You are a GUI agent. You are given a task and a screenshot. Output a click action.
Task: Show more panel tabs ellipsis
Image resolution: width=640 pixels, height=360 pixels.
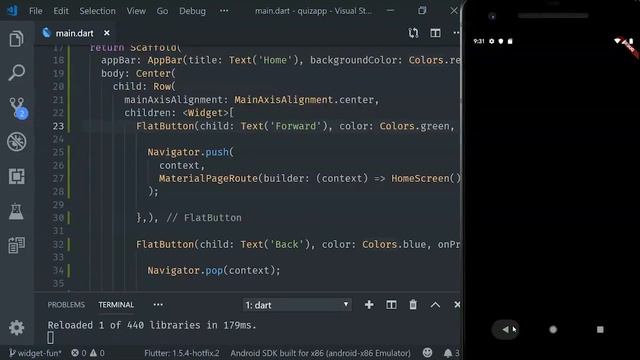coord(158,304)
